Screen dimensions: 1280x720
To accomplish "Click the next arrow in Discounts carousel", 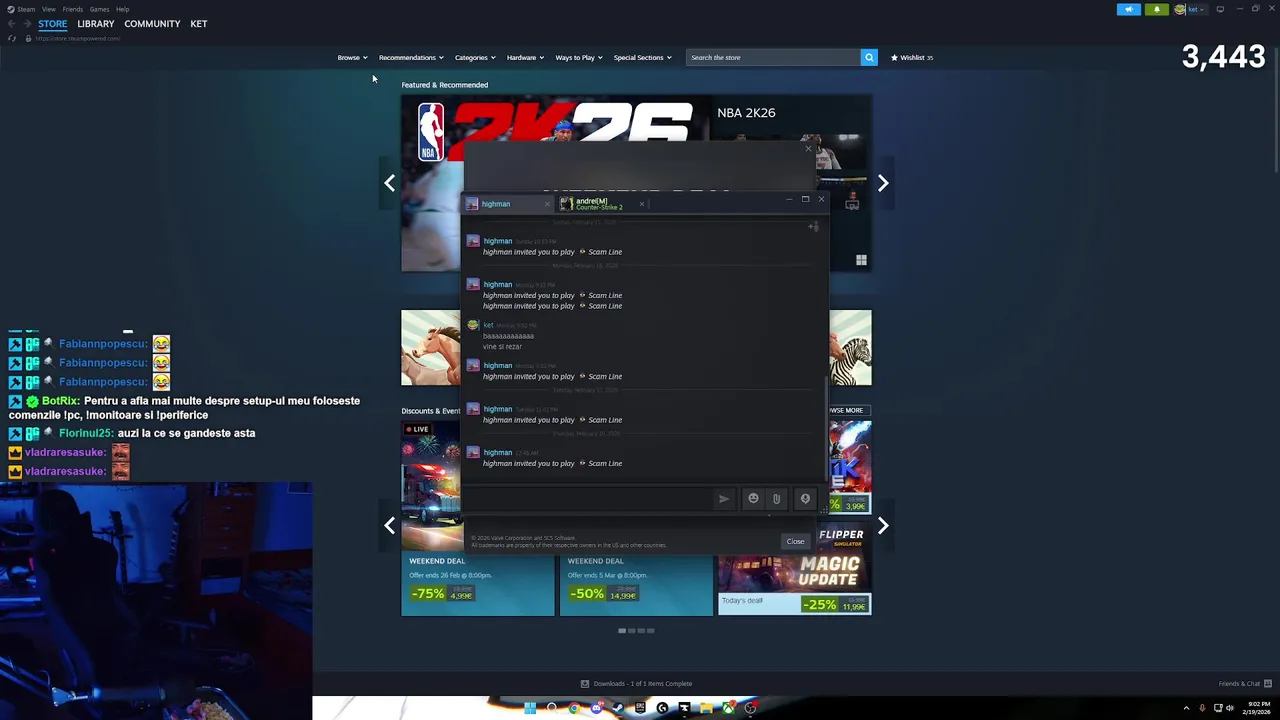I will (883, 525).
